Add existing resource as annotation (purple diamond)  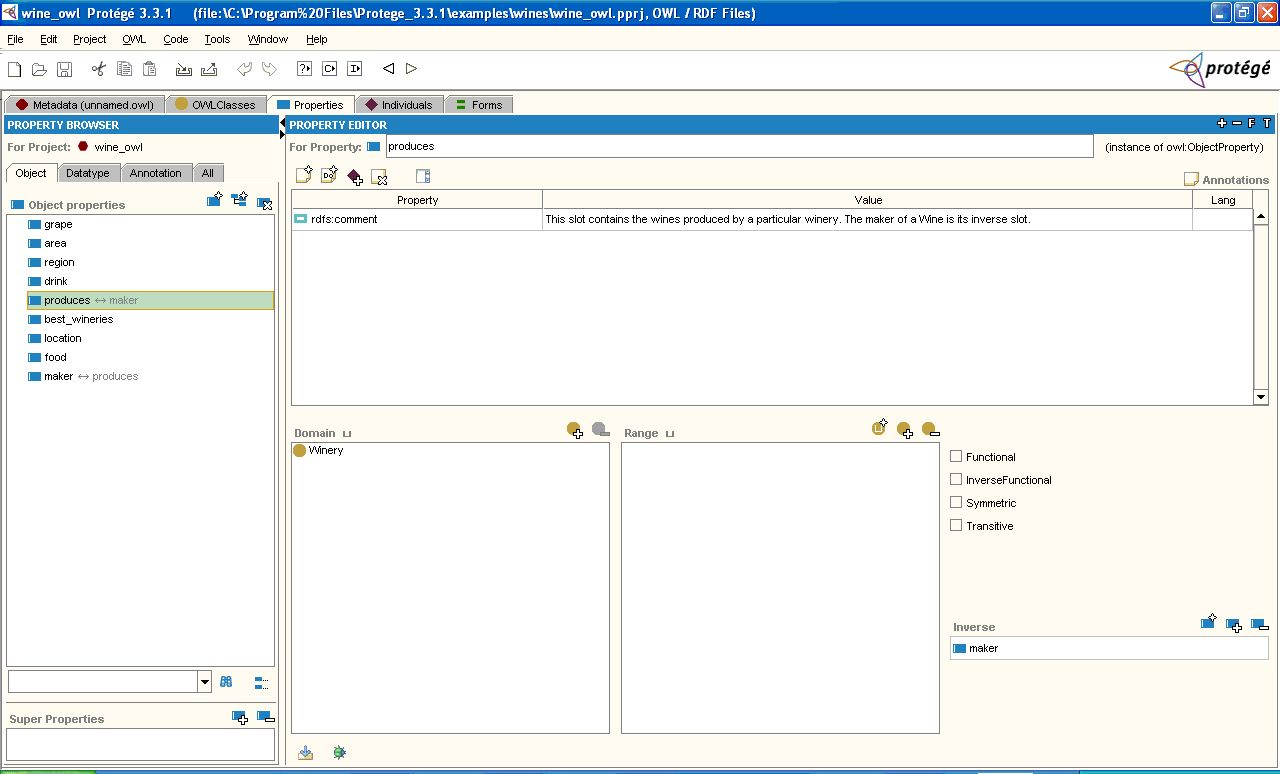click(354, 177)
